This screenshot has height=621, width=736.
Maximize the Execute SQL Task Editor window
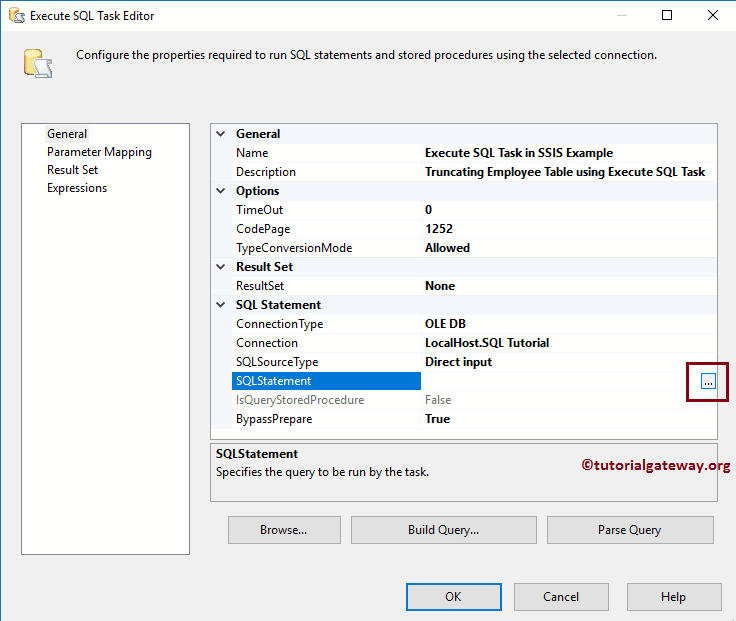coord(667,15)
